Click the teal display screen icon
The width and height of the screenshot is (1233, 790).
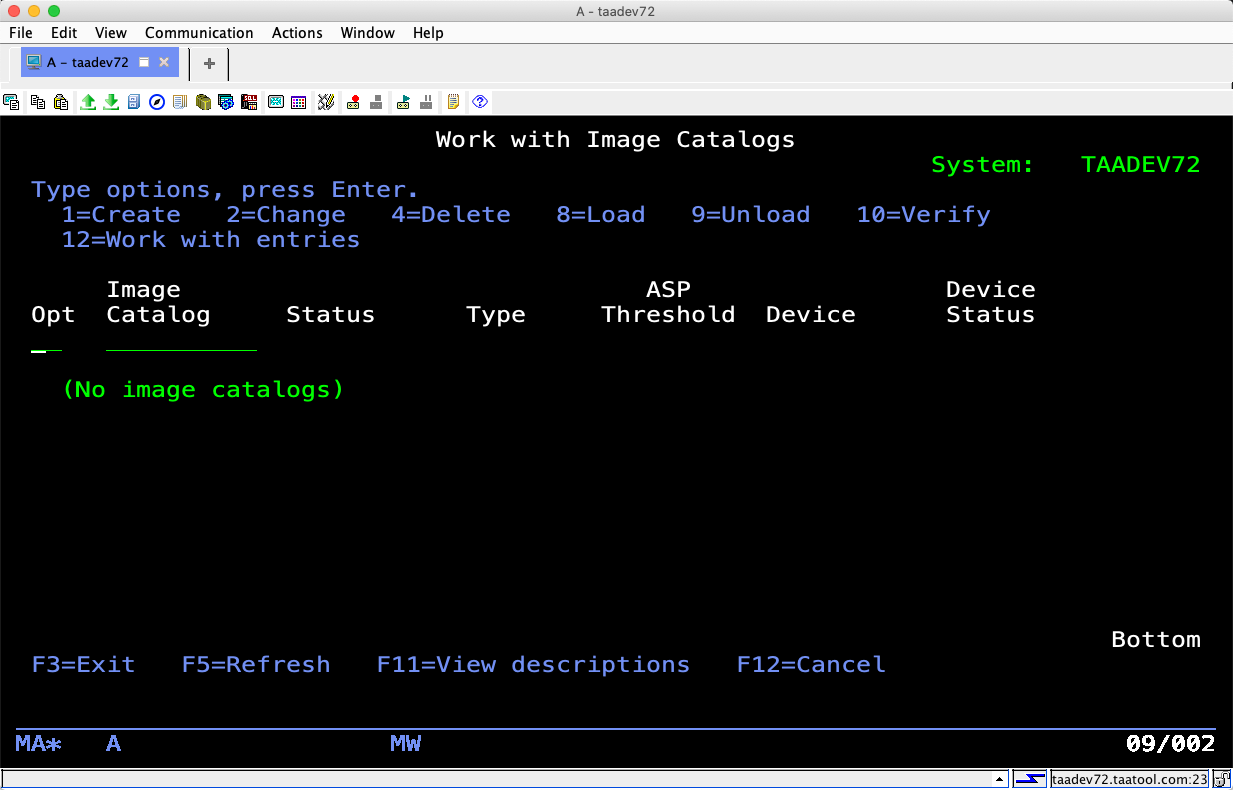point(275,102)
